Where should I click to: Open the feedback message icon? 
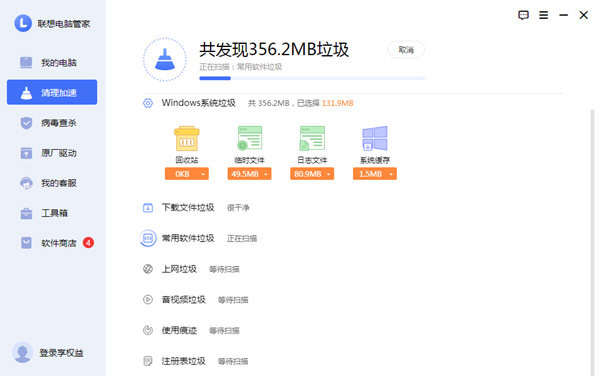pyautogui.click(x=523, y=15)
